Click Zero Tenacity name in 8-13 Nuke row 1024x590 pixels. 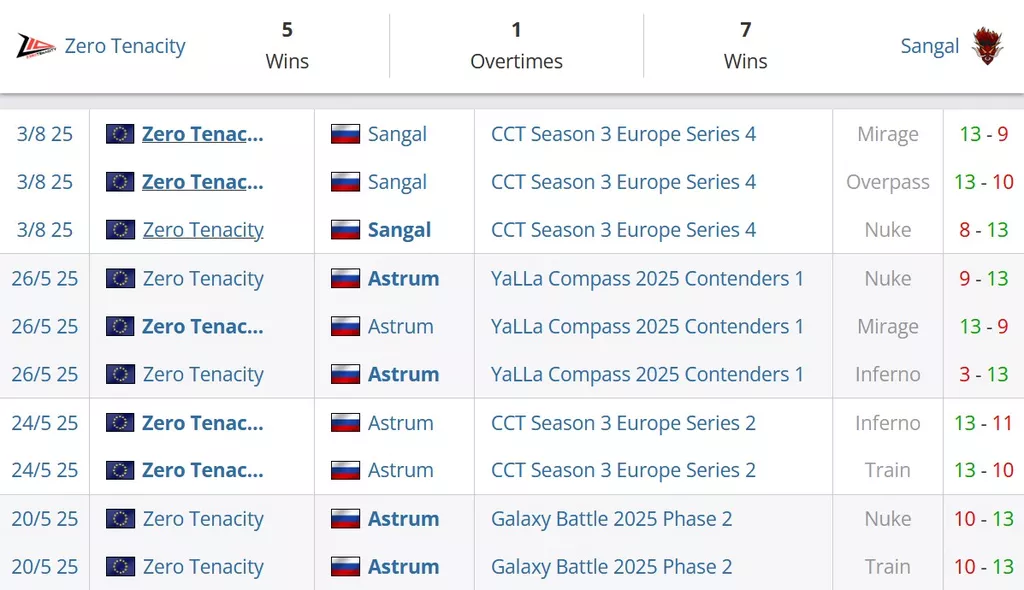tap(203, 230)
